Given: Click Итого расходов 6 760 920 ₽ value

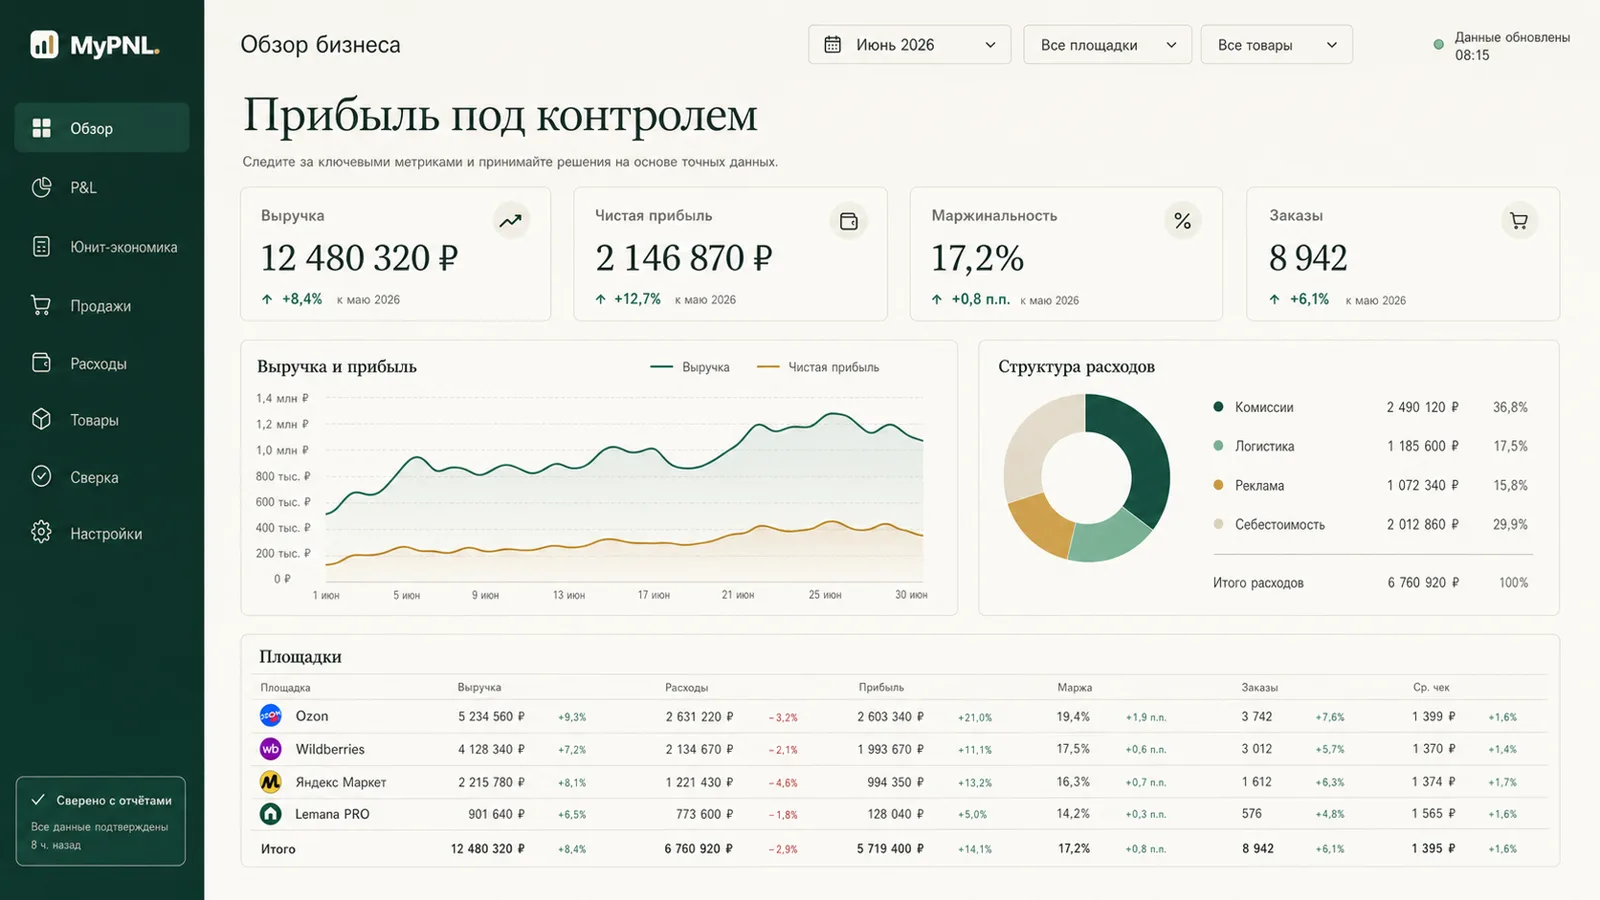Looking at the screenshot, I should coord(1423,583).
